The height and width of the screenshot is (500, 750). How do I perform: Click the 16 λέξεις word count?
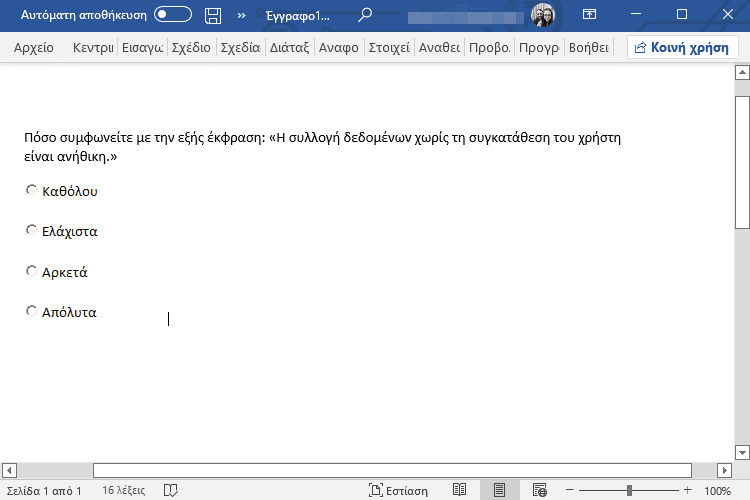123,490
